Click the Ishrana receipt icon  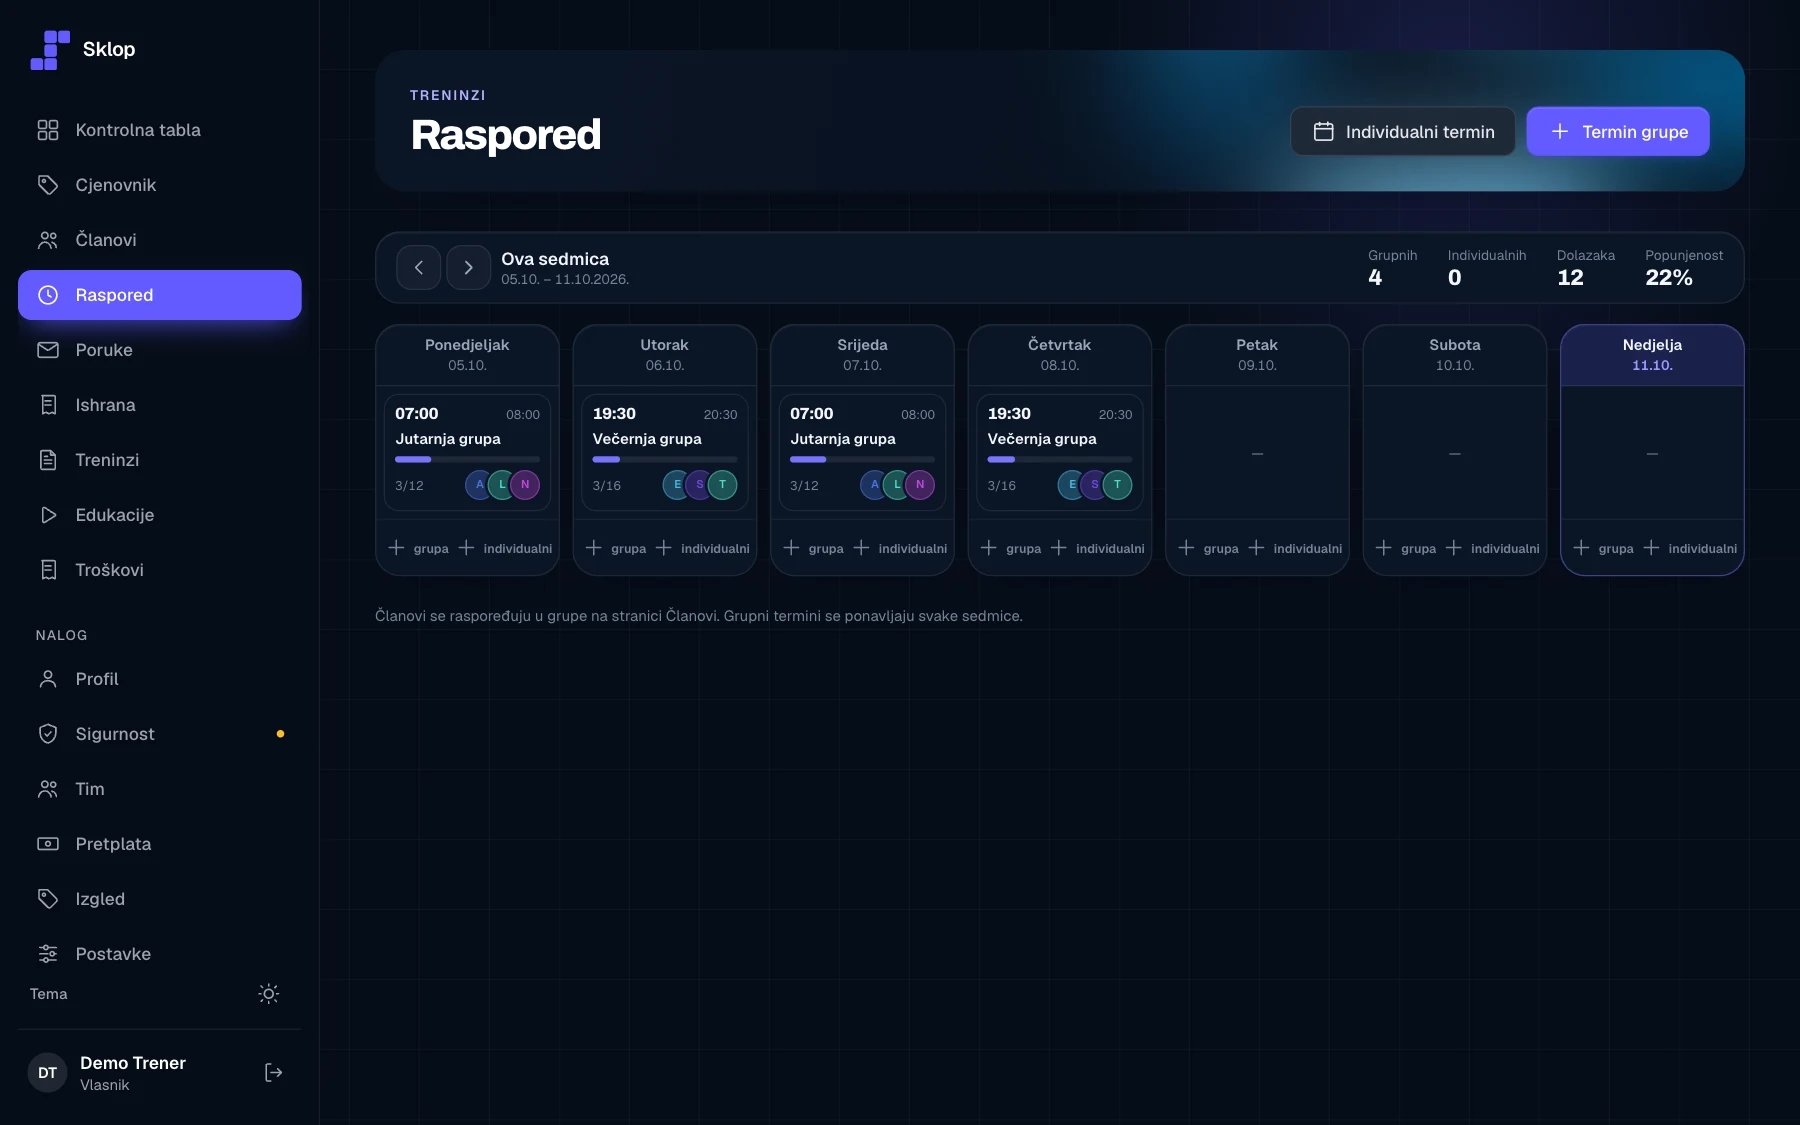(x=48, y=405)
